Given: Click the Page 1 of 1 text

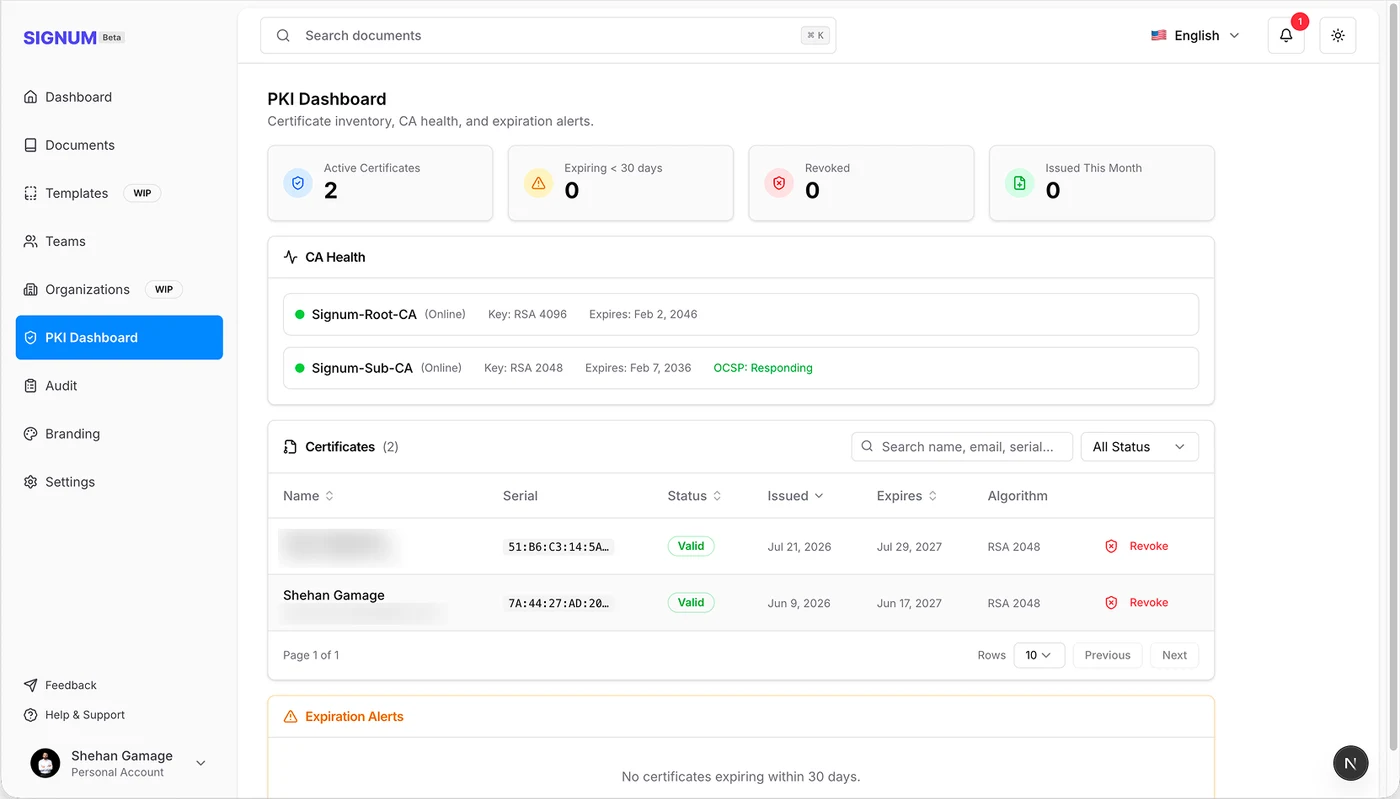Looking at the screenshot, I should 311,655.
